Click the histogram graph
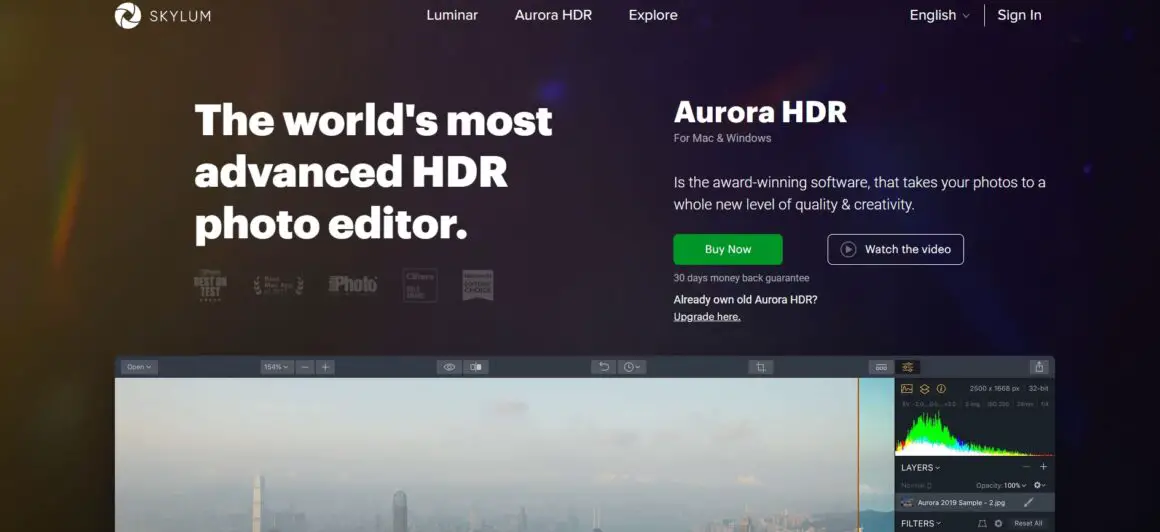 coord(974,434)
